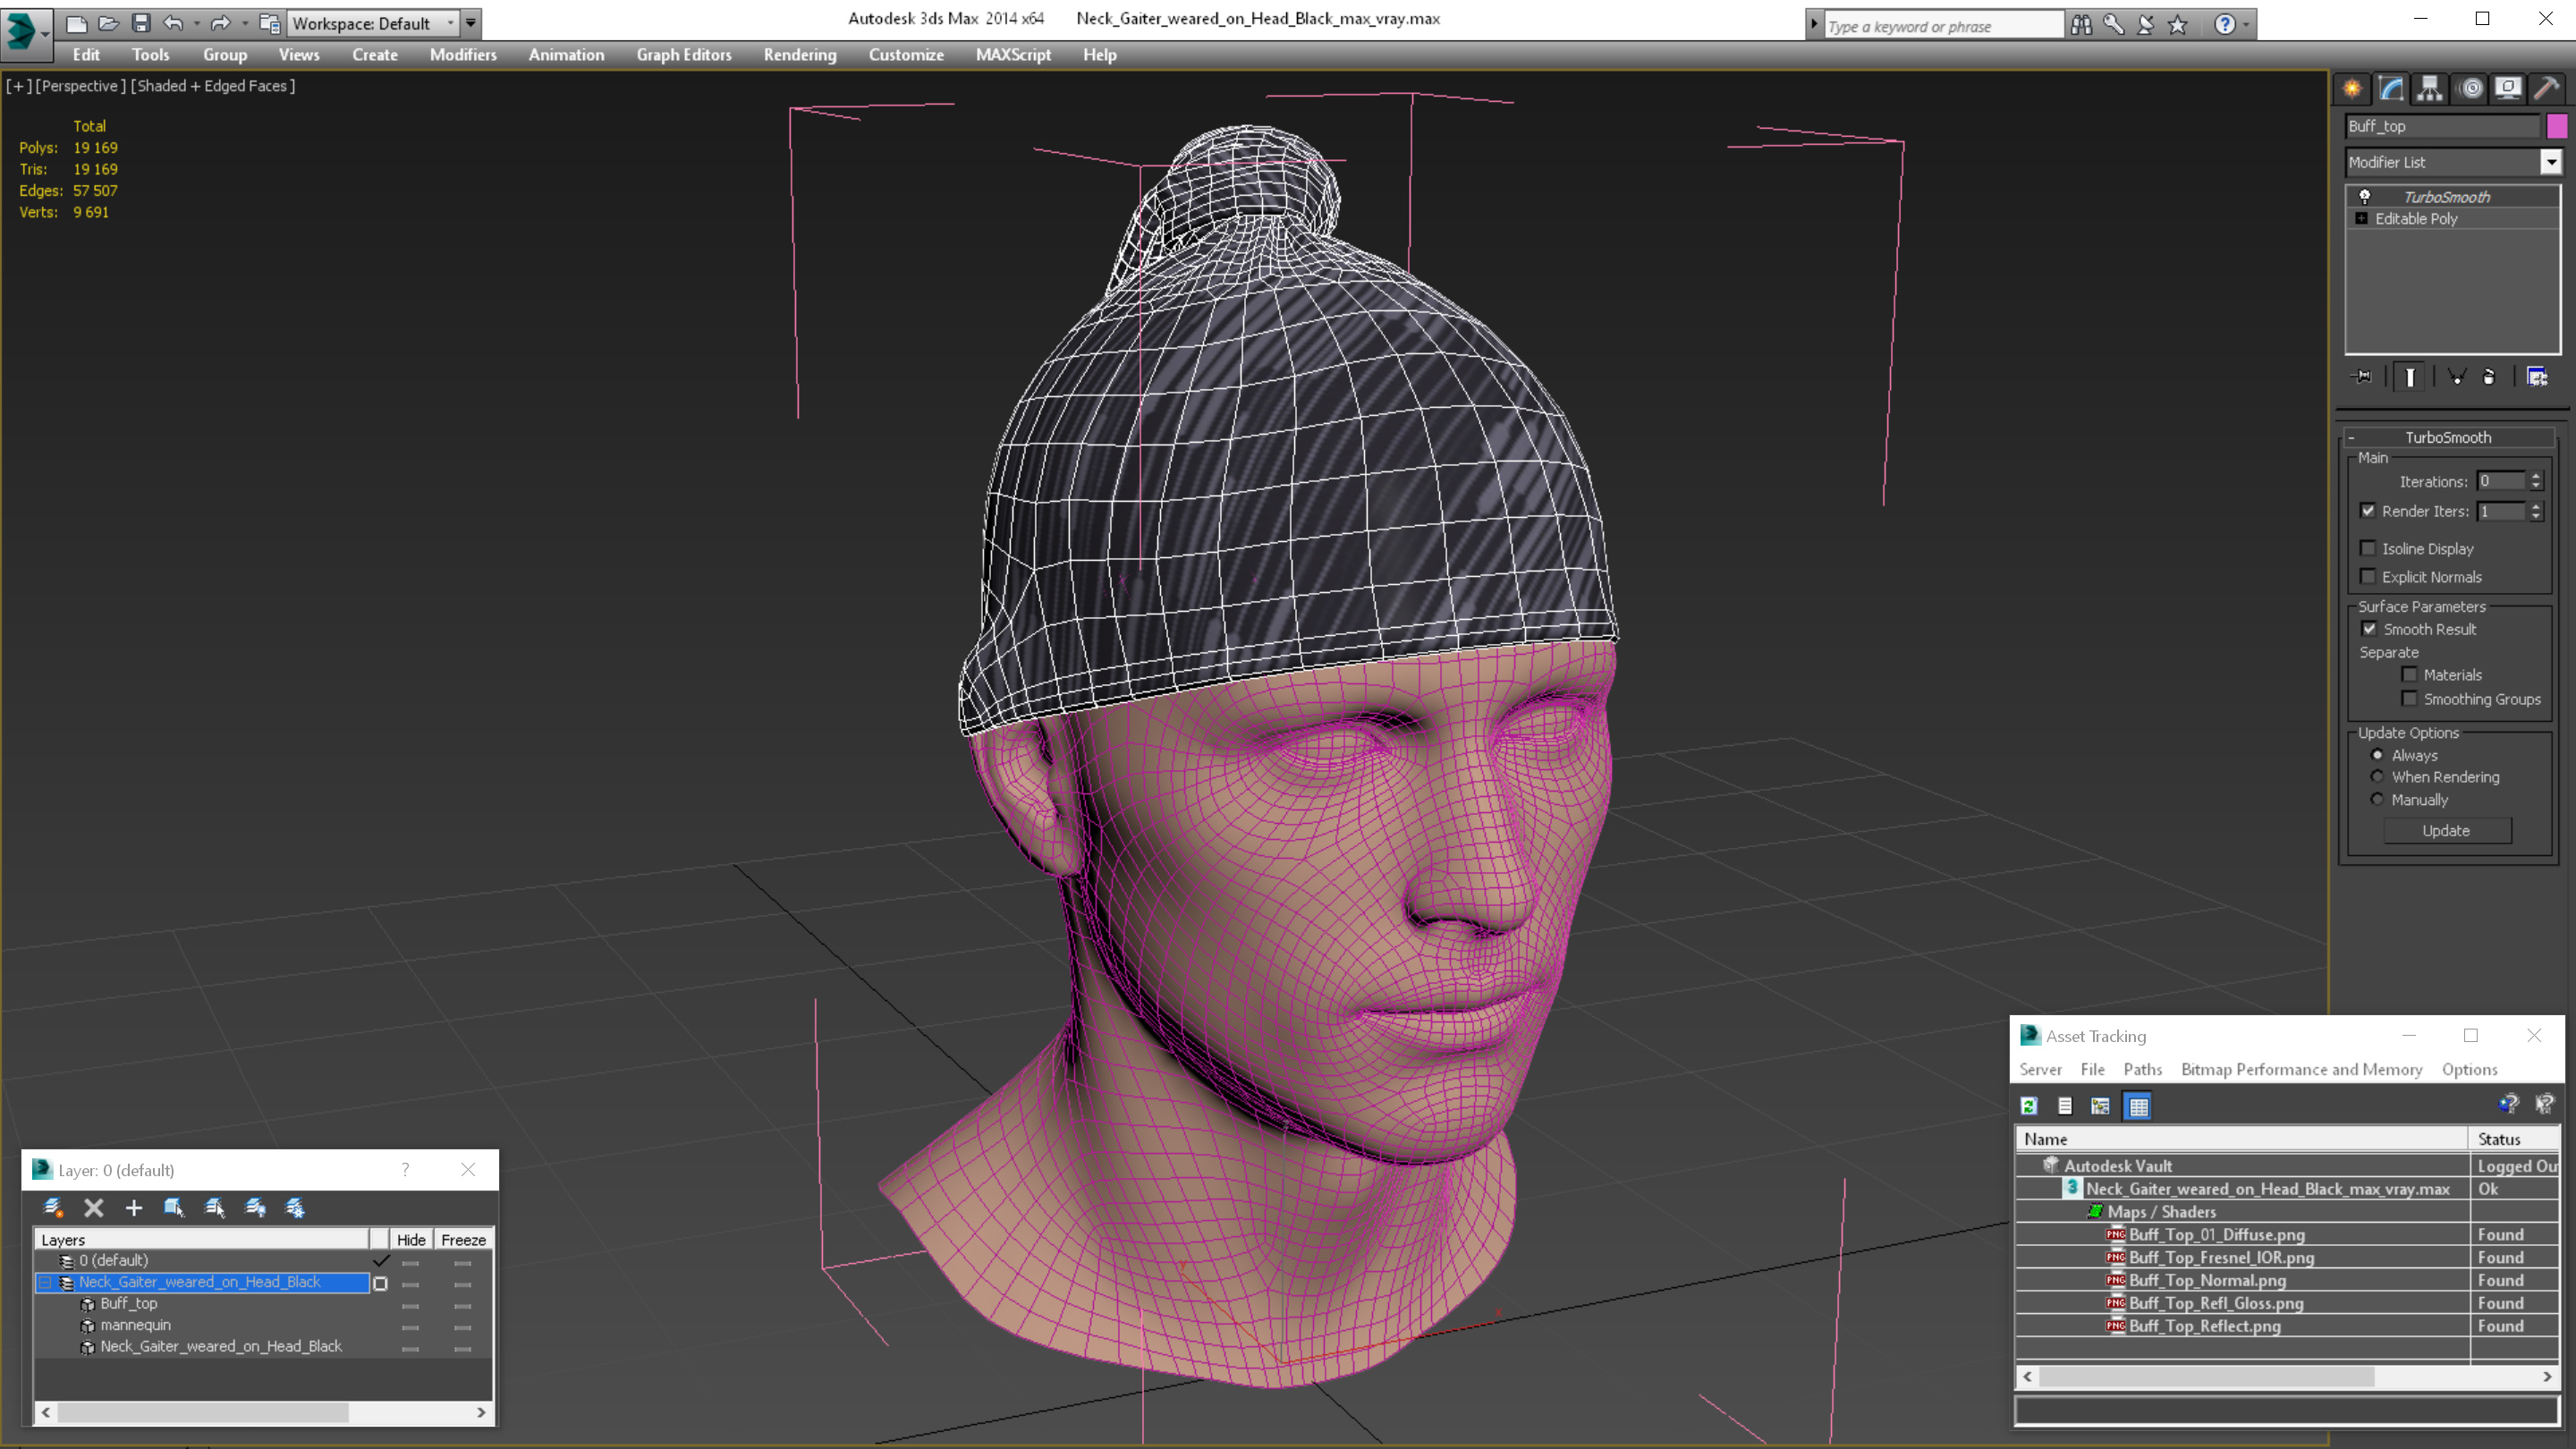Image resolution: width=2576 pixels, height=1449 pixels.
Task: Uncheck the Smooth Result checkbox
Action: 2369,629
